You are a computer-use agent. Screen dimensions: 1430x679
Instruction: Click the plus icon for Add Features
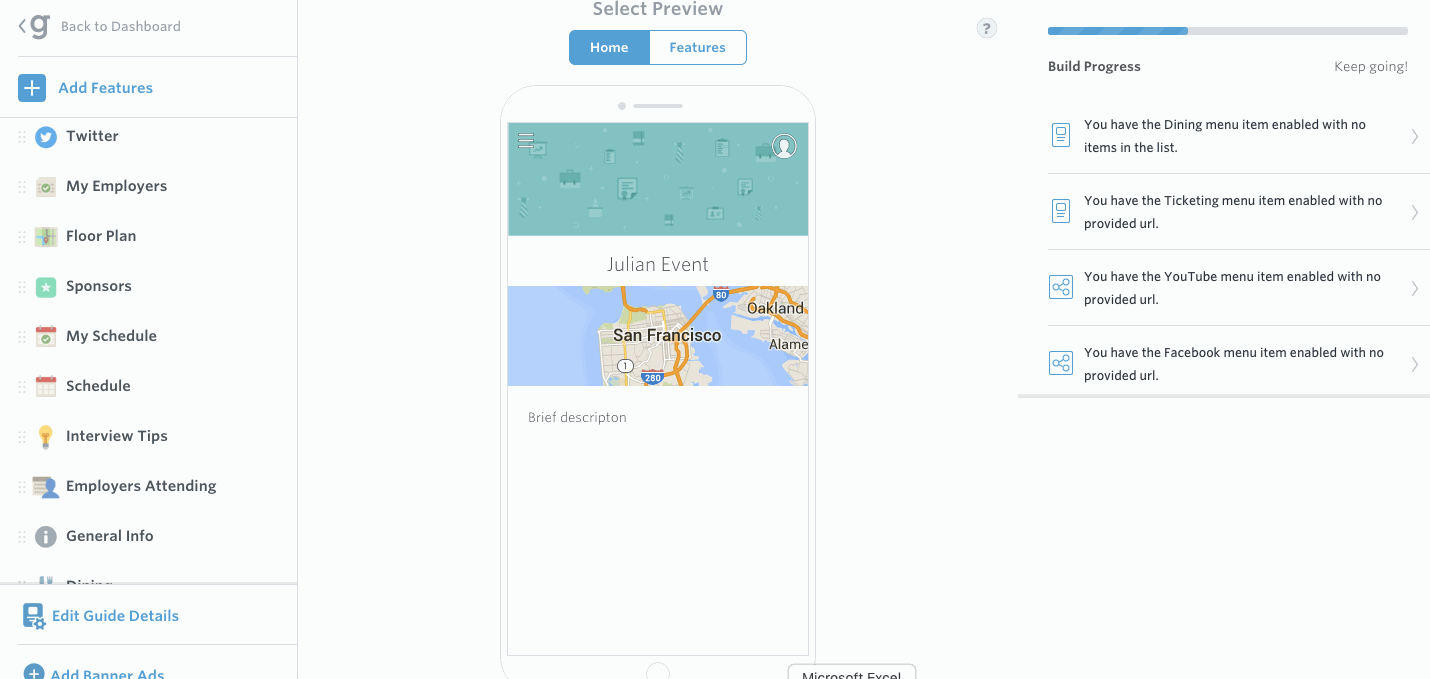coord(32,88)
